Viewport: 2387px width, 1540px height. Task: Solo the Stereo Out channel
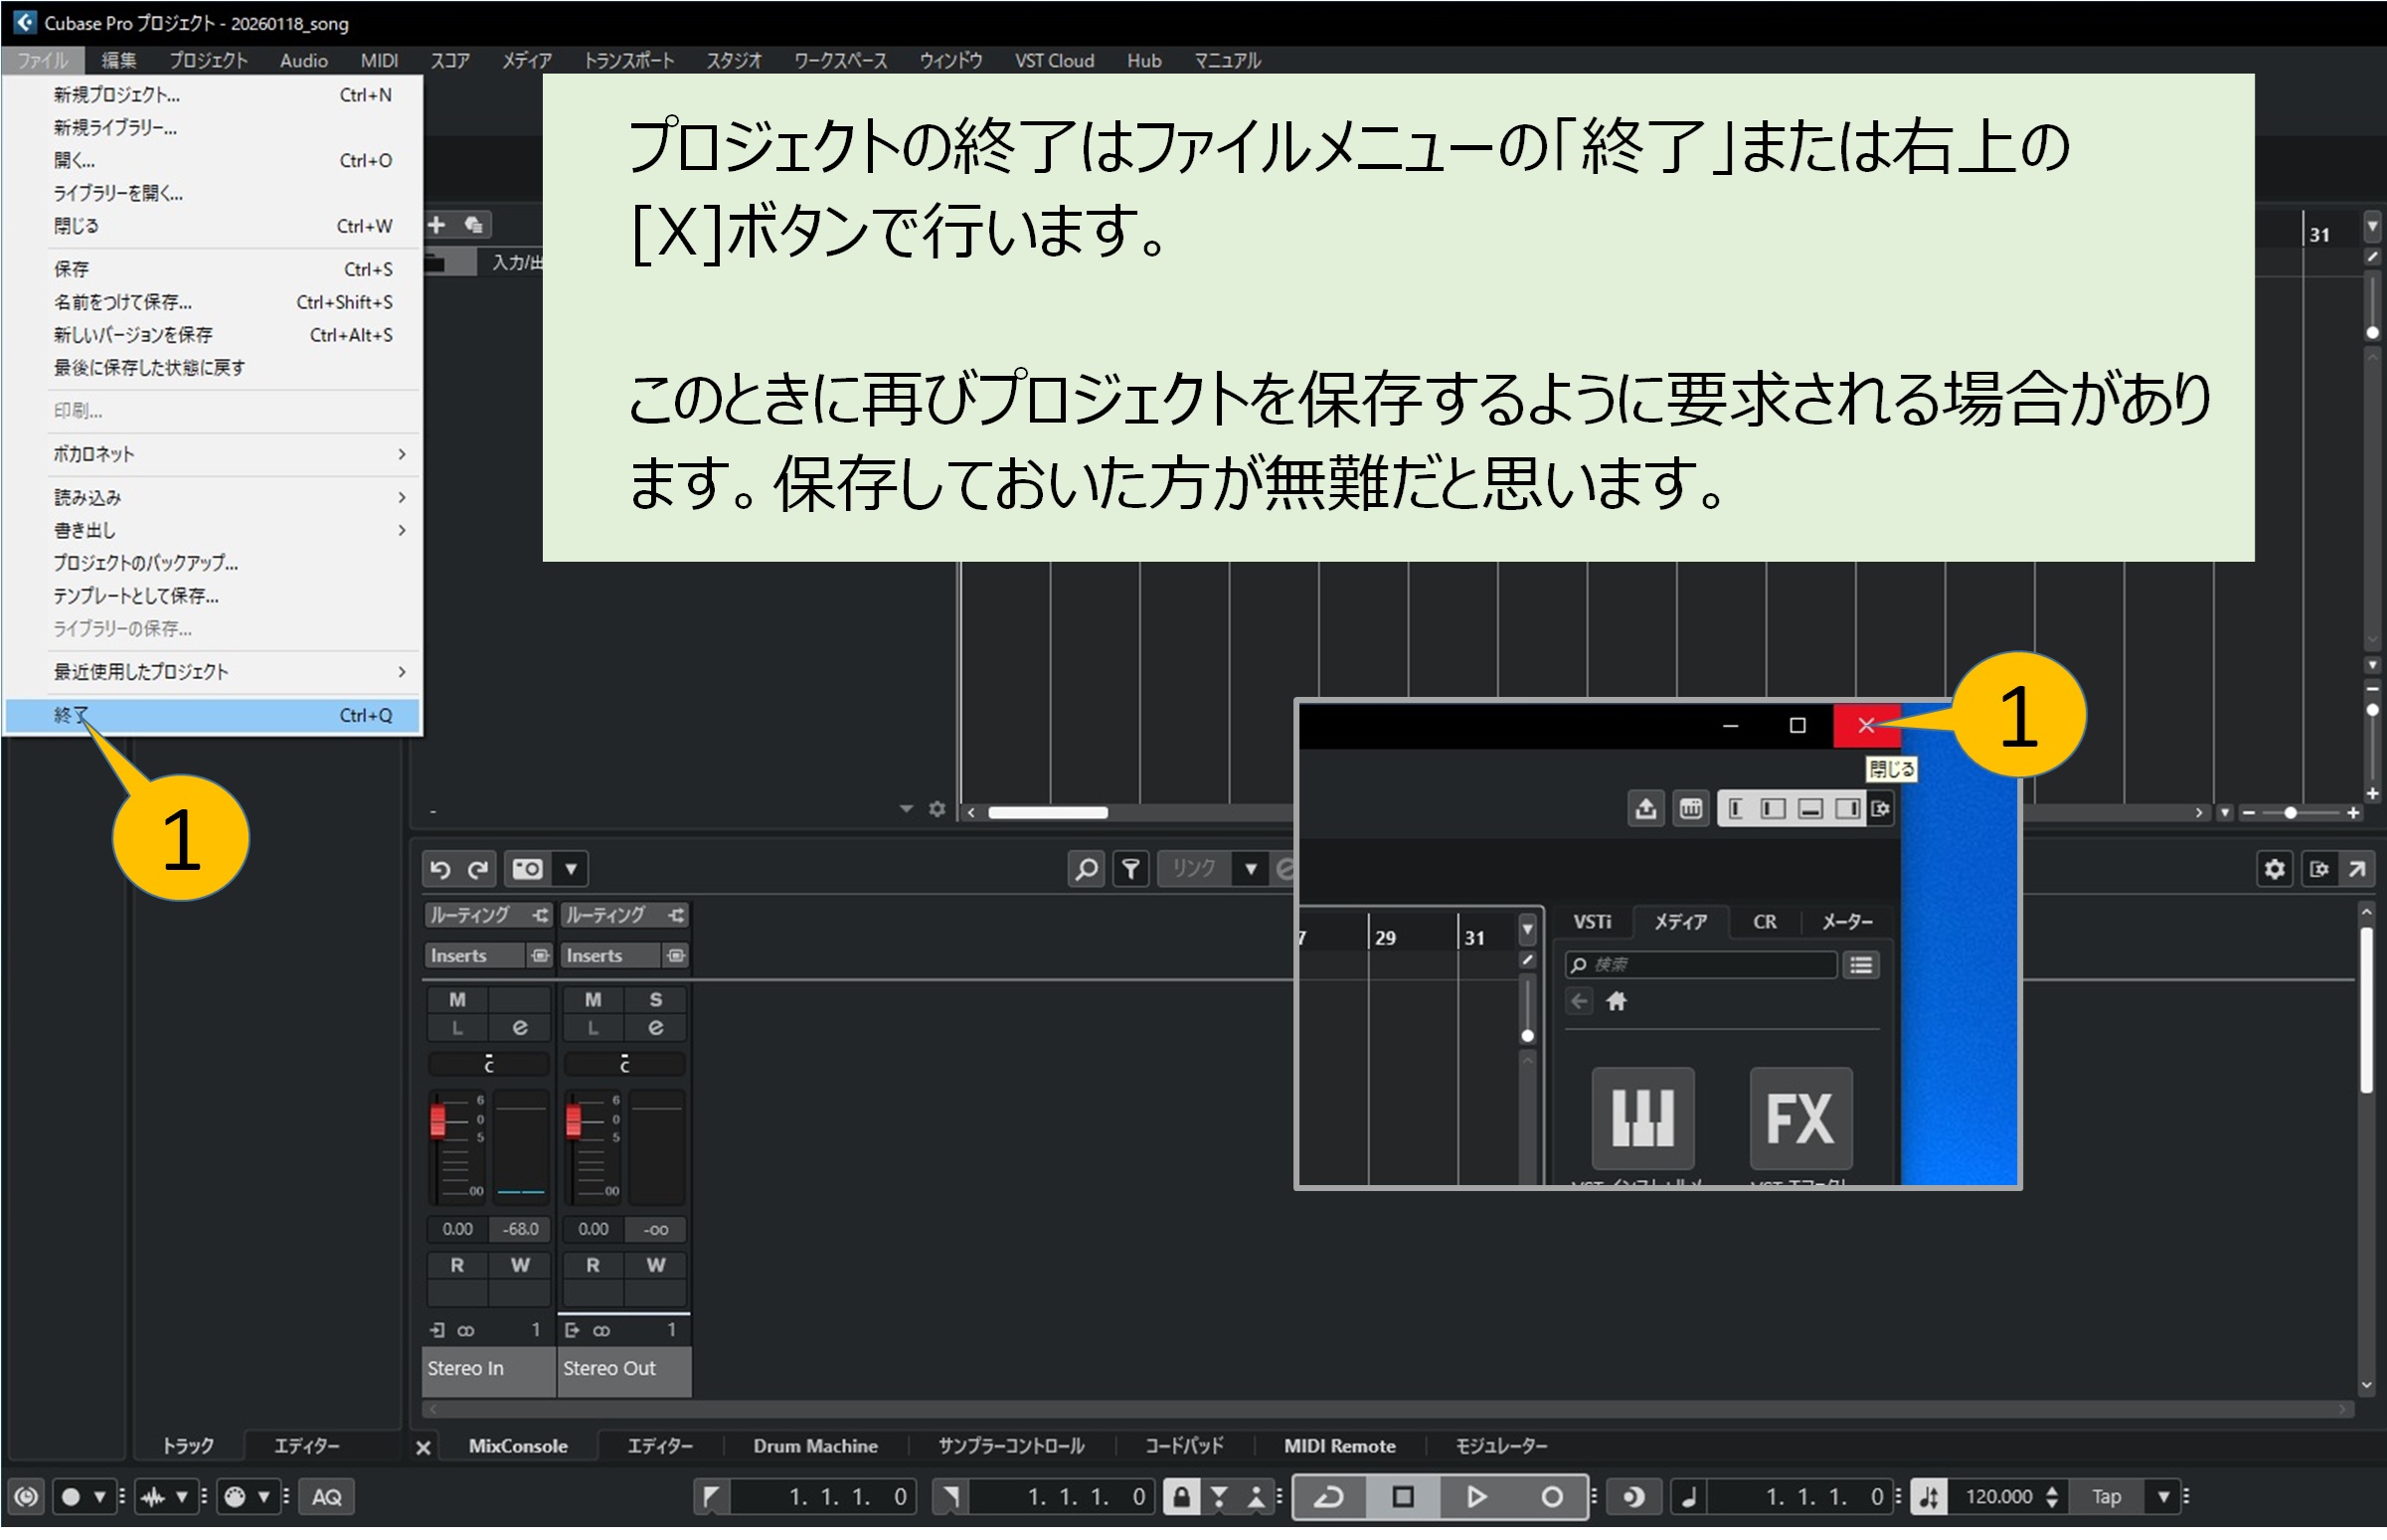(x=657, y=1000)
